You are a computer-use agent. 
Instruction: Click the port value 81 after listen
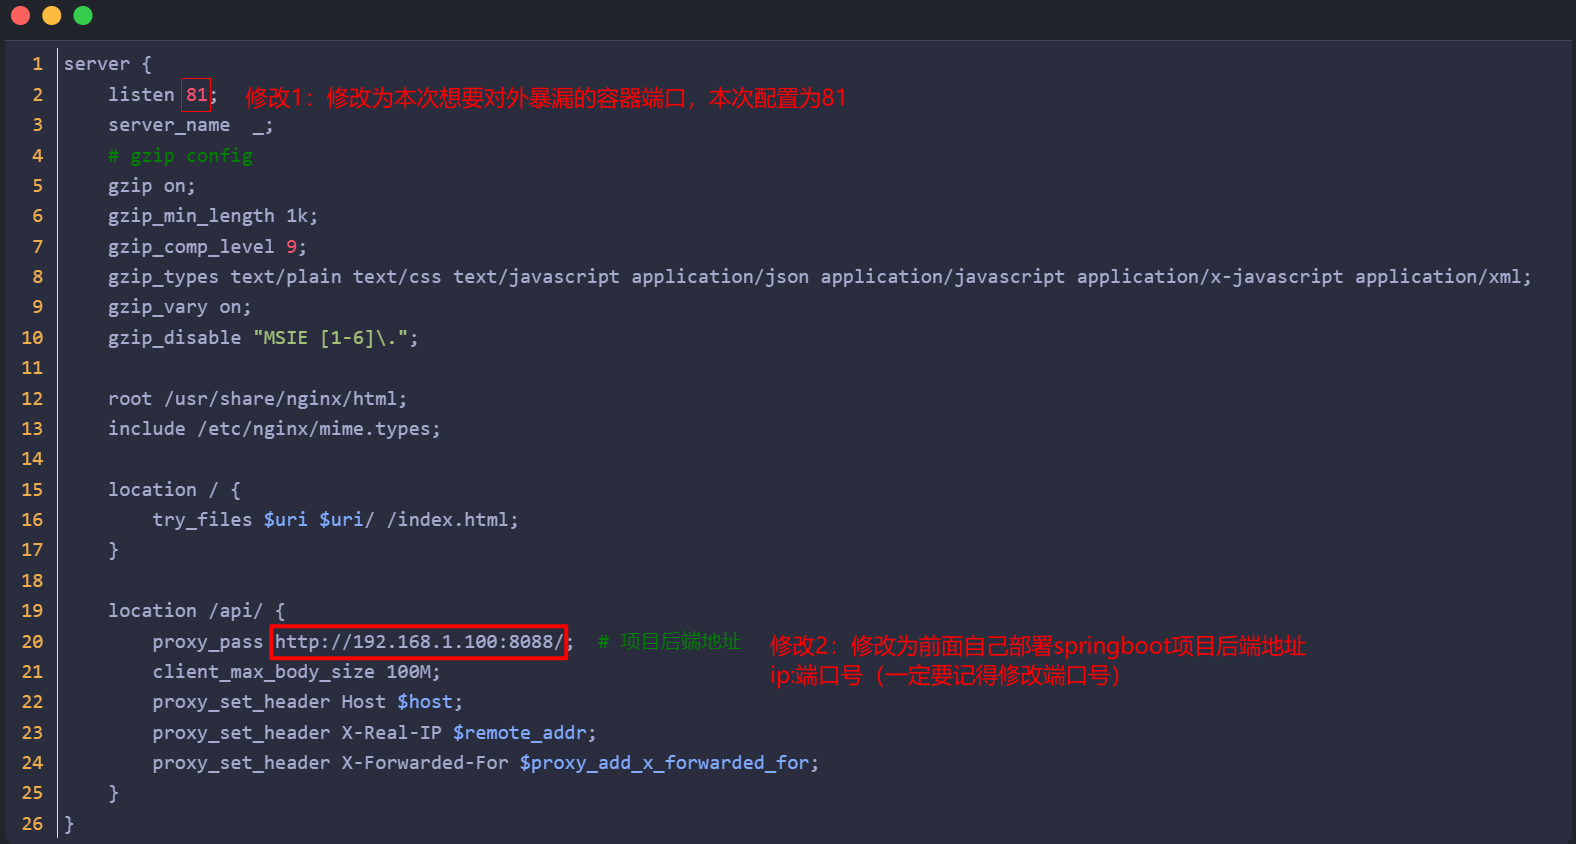tap(197, 94)
